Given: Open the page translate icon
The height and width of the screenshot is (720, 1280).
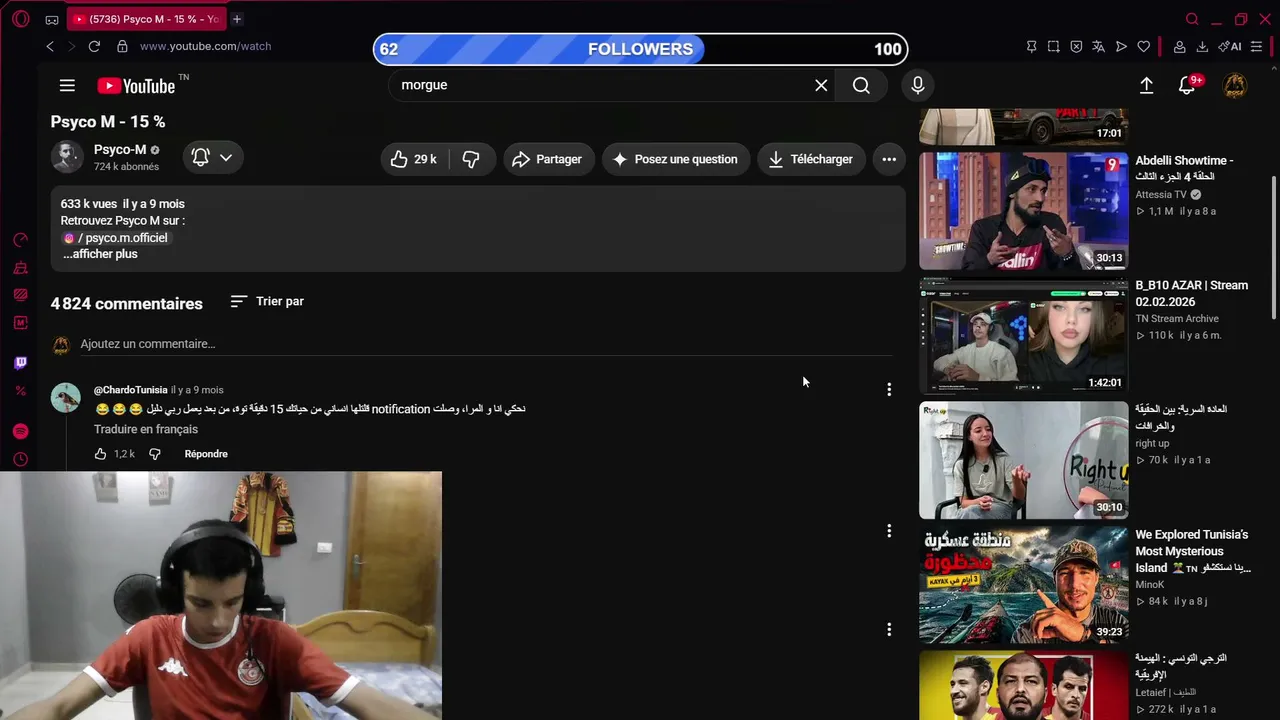Looking at the screenshot, I should point(1098,46).
